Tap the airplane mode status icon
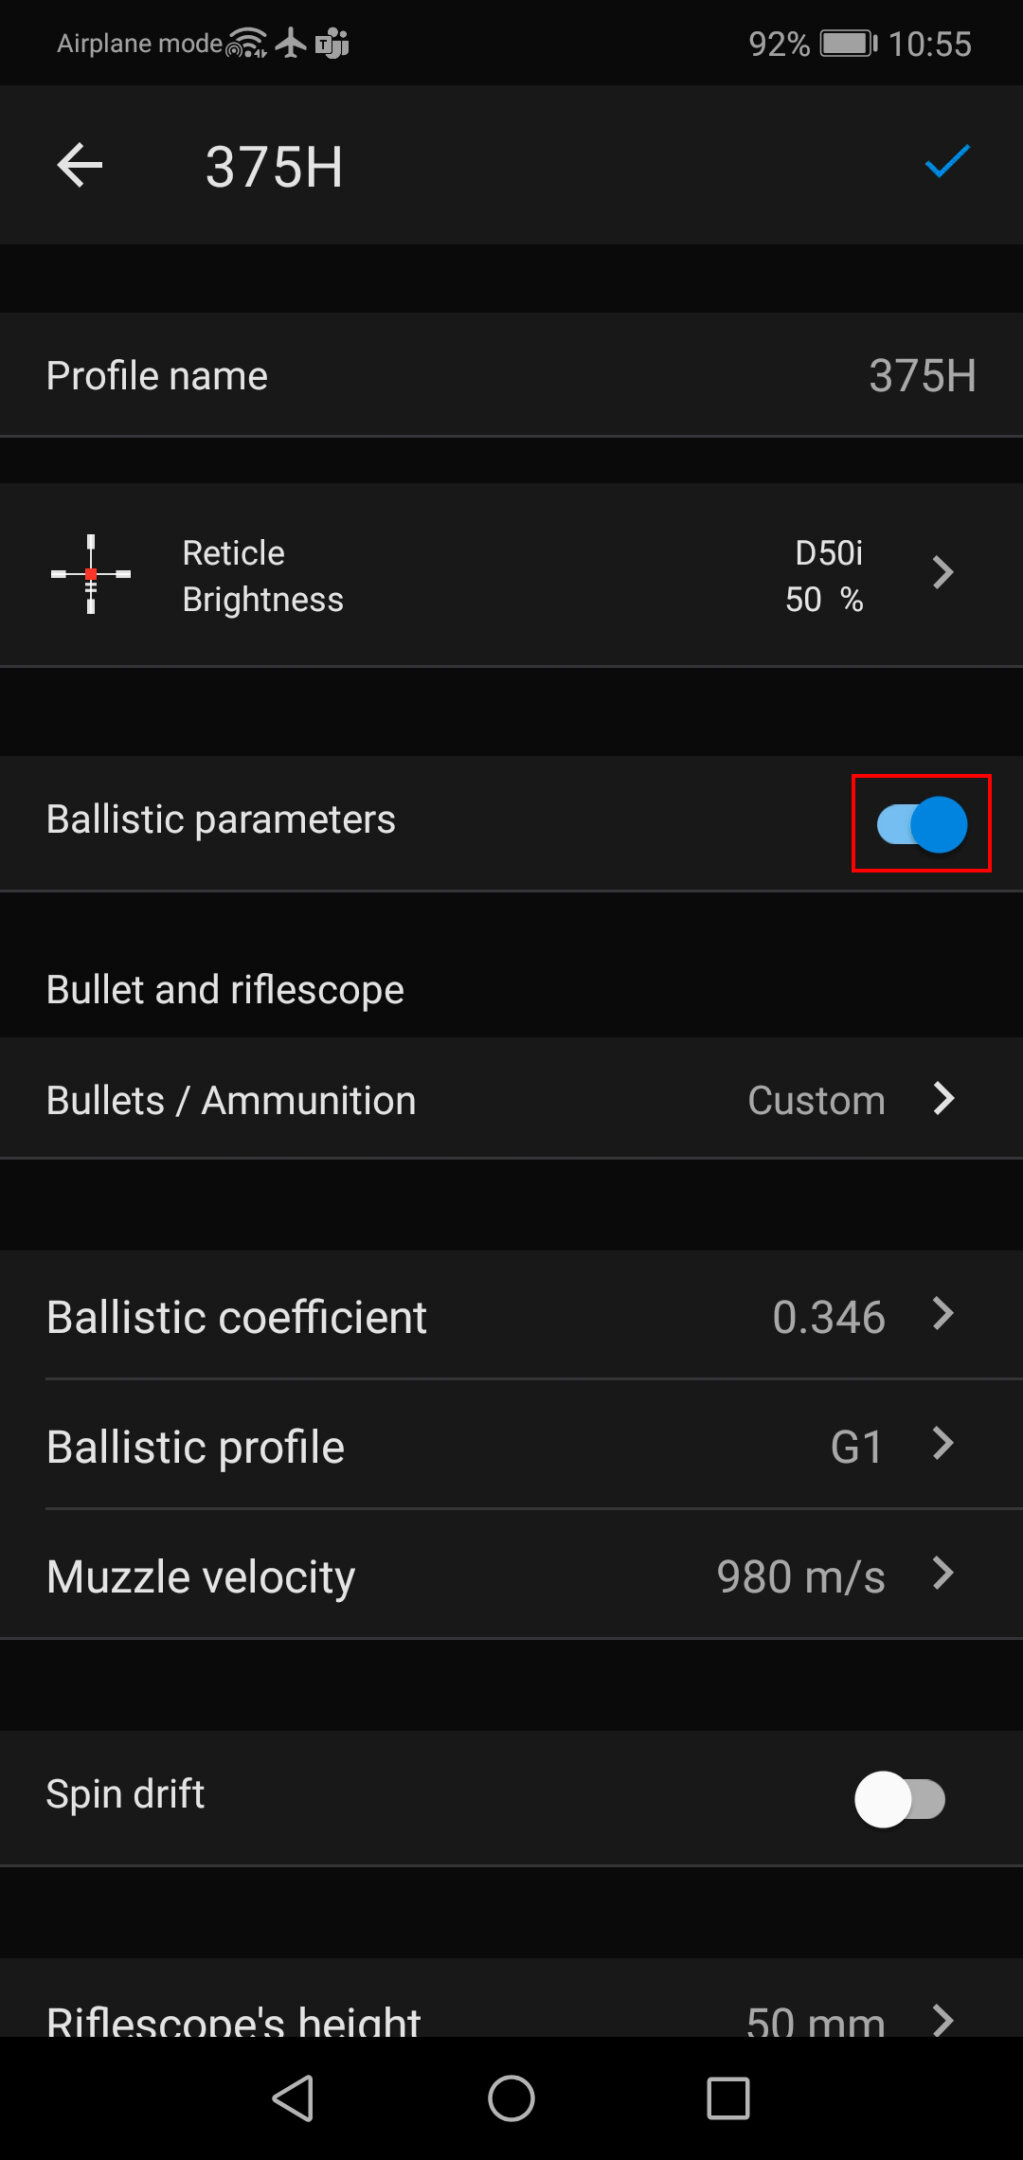Screen dimensions: 1023x2160 tap(291, 43)
